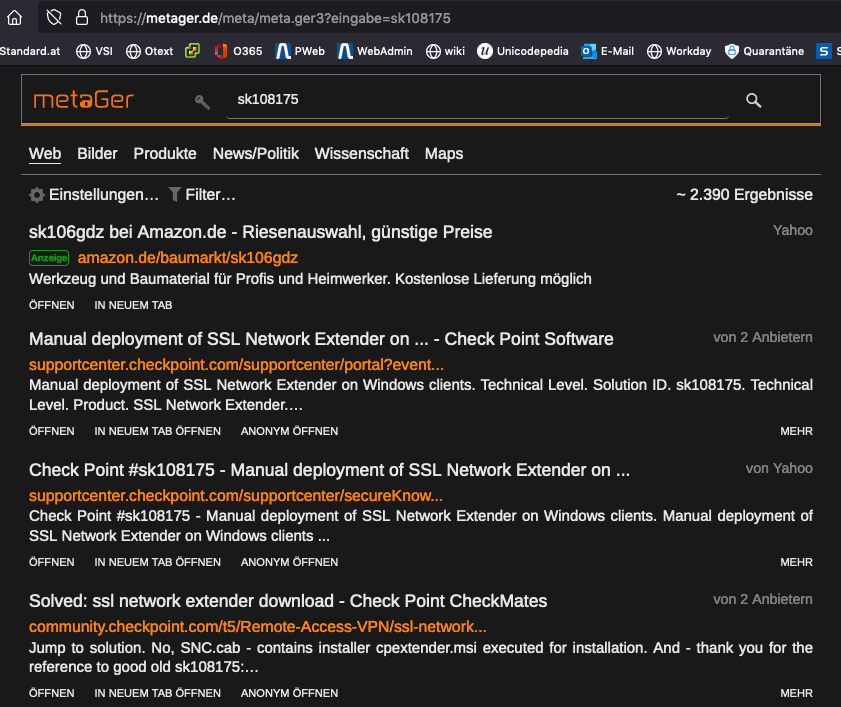Click the search field containing sk108175
841x707 pixels.
[x=477, y=100]
